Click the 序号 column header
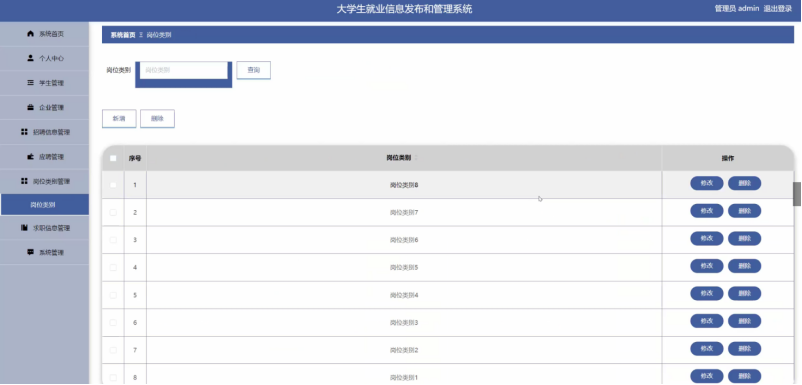This screenshot has width=802, height=385. click(x=135, y=158)
